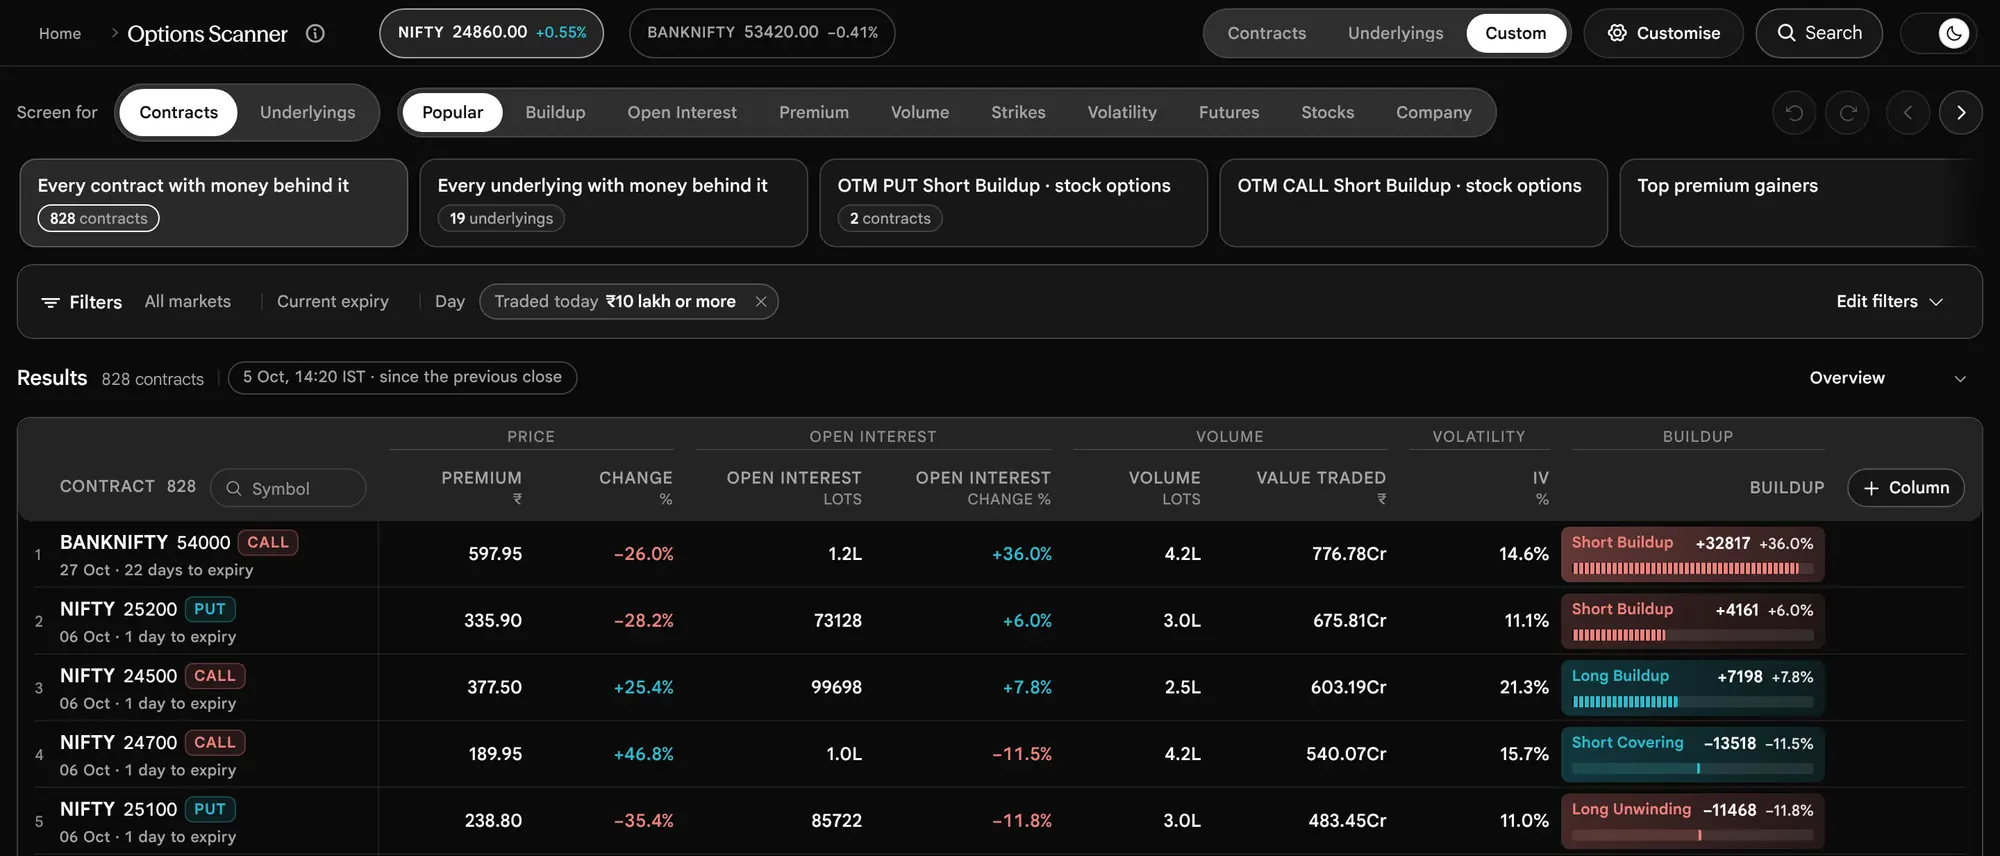Viewport: 2000px width, 856px height.
Task: Open the All markets filter
Action: click(187, 302)
